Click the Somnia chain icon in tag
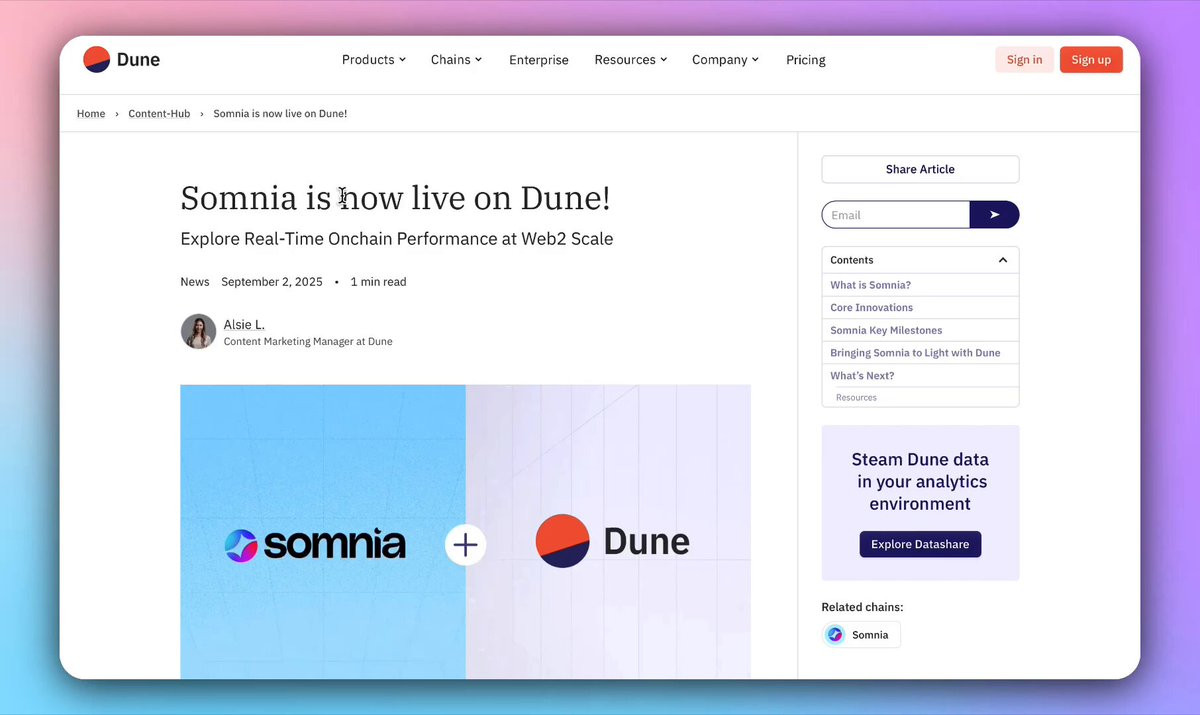The height and width of the screenshot is (715, 1200). point(835,635)
